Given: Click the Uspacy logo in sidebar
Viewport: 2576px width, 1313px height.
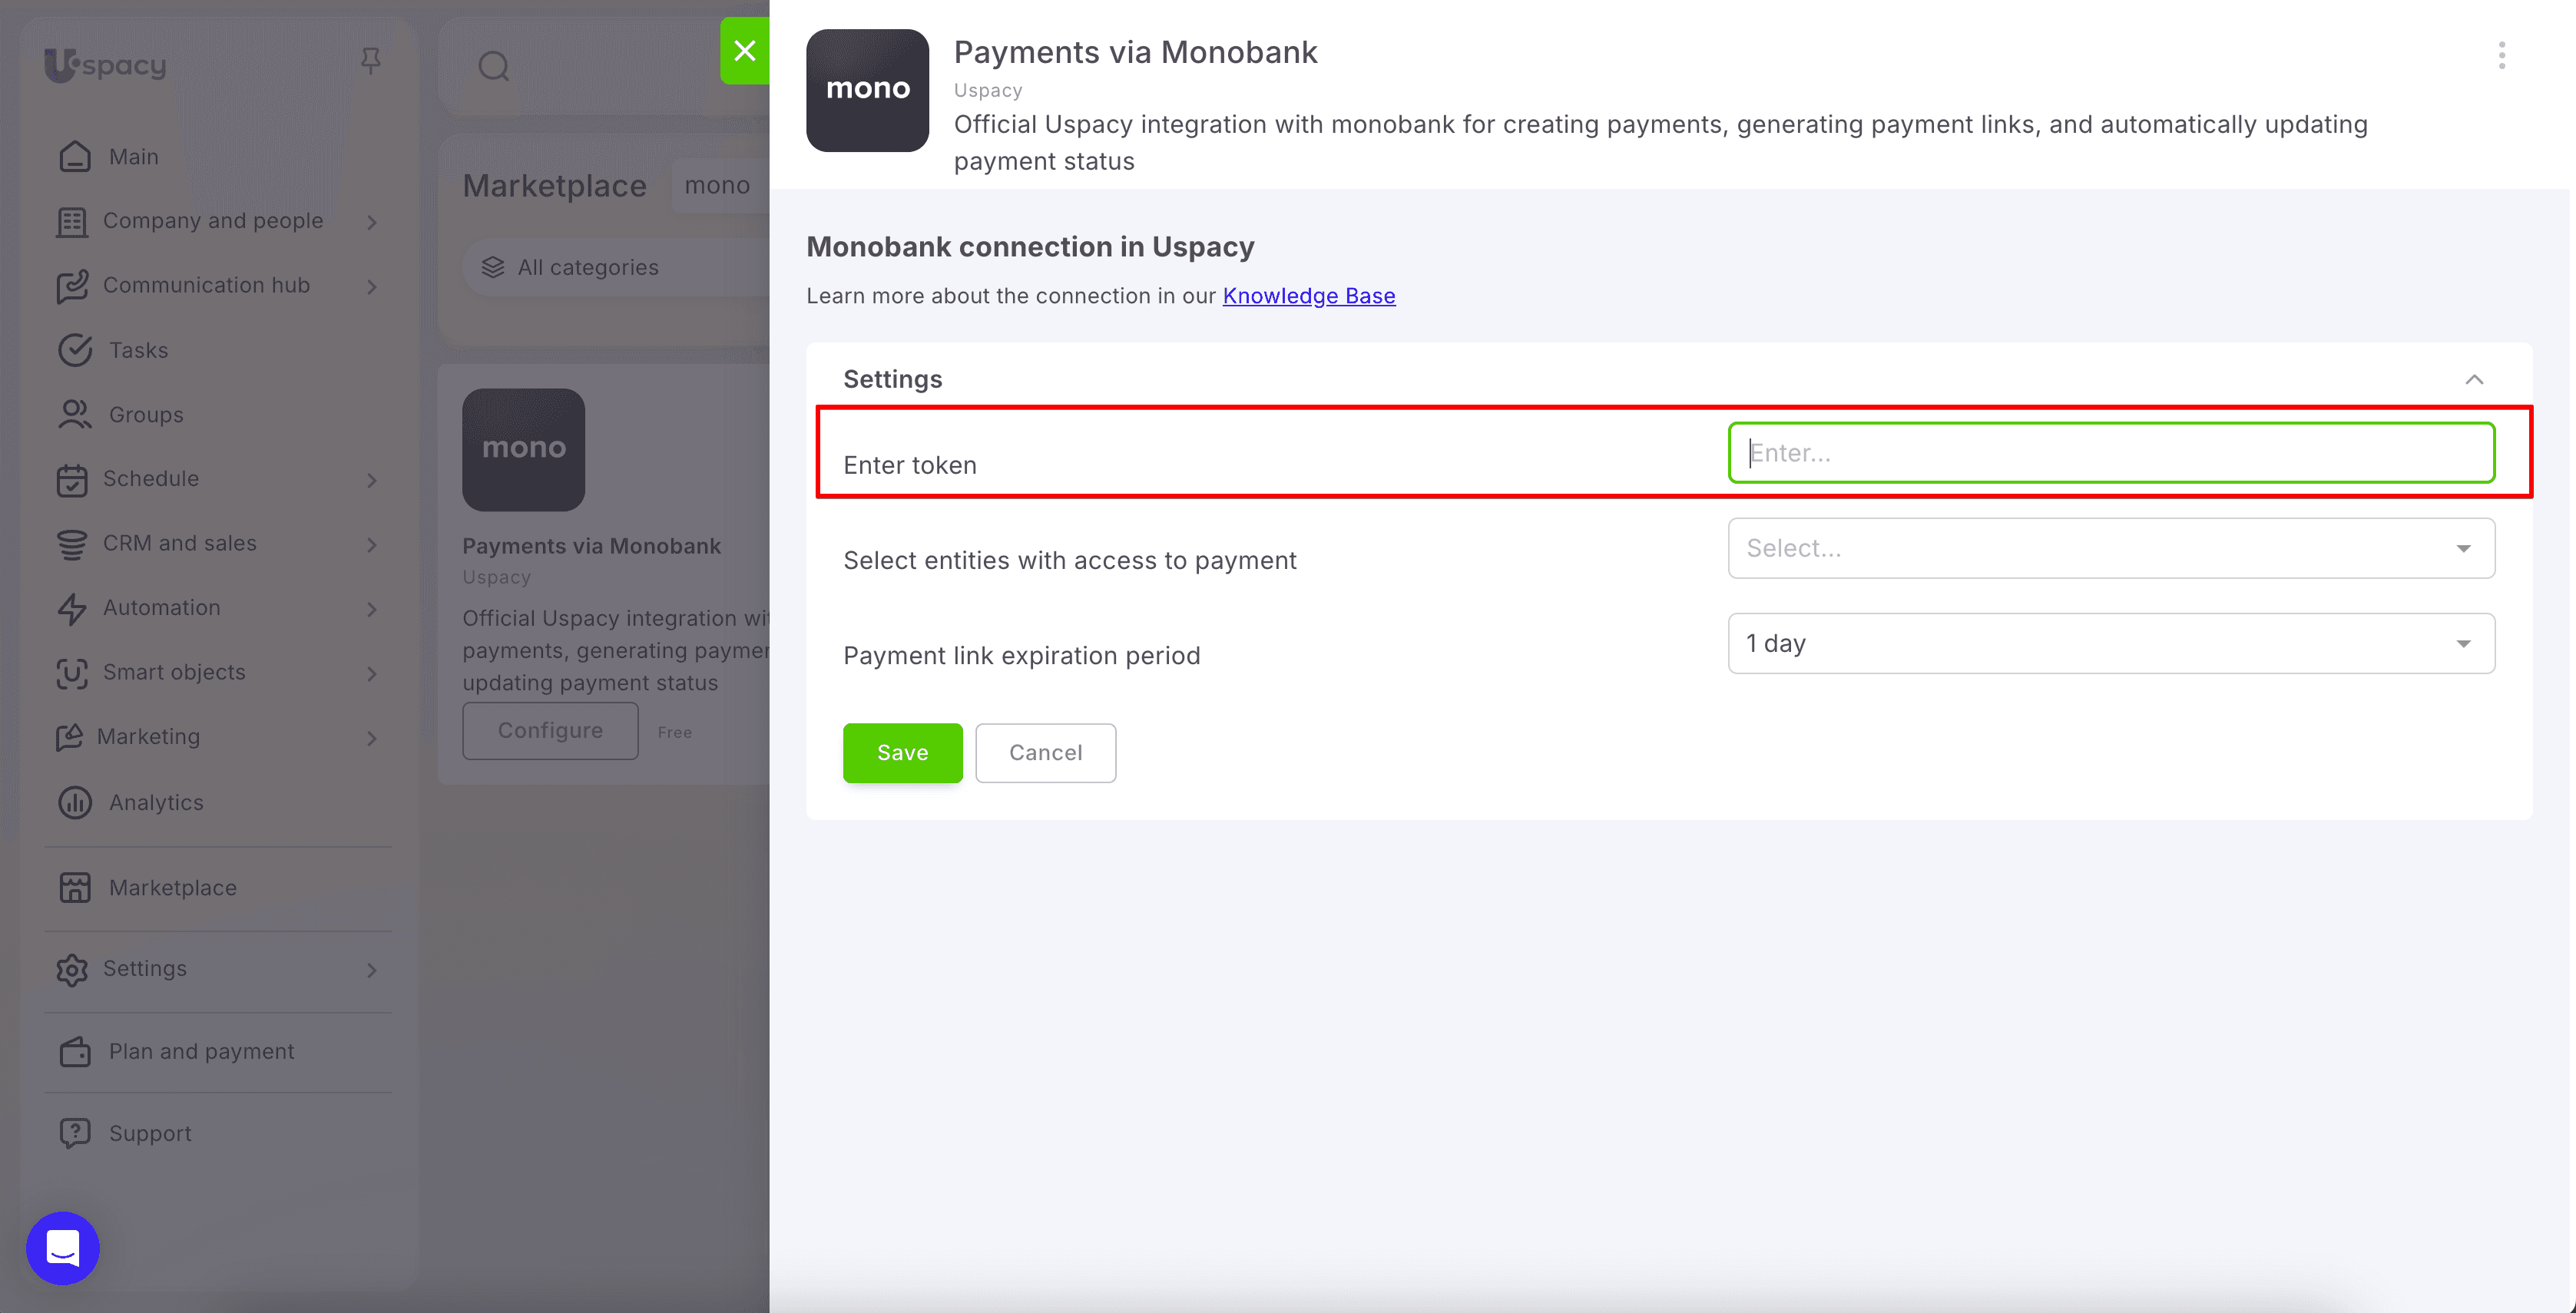Looking at the screenshot, I should pyautogui.click(x=105, y=65).
